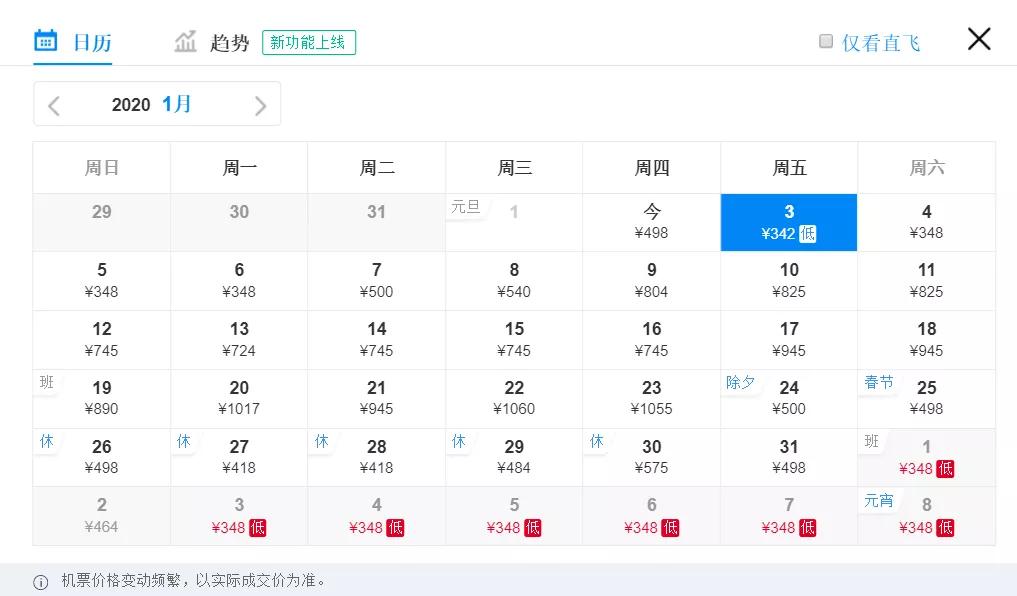
Task: Click the info icon in price notice
Action: (x=41, y=582)
